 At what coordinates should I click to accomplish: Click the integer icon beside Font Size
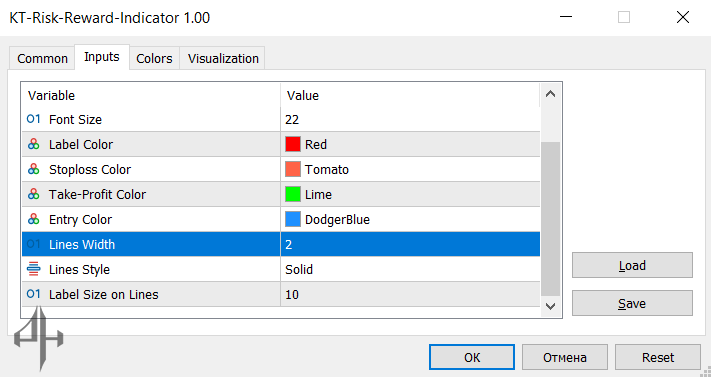tap(34, 119)
